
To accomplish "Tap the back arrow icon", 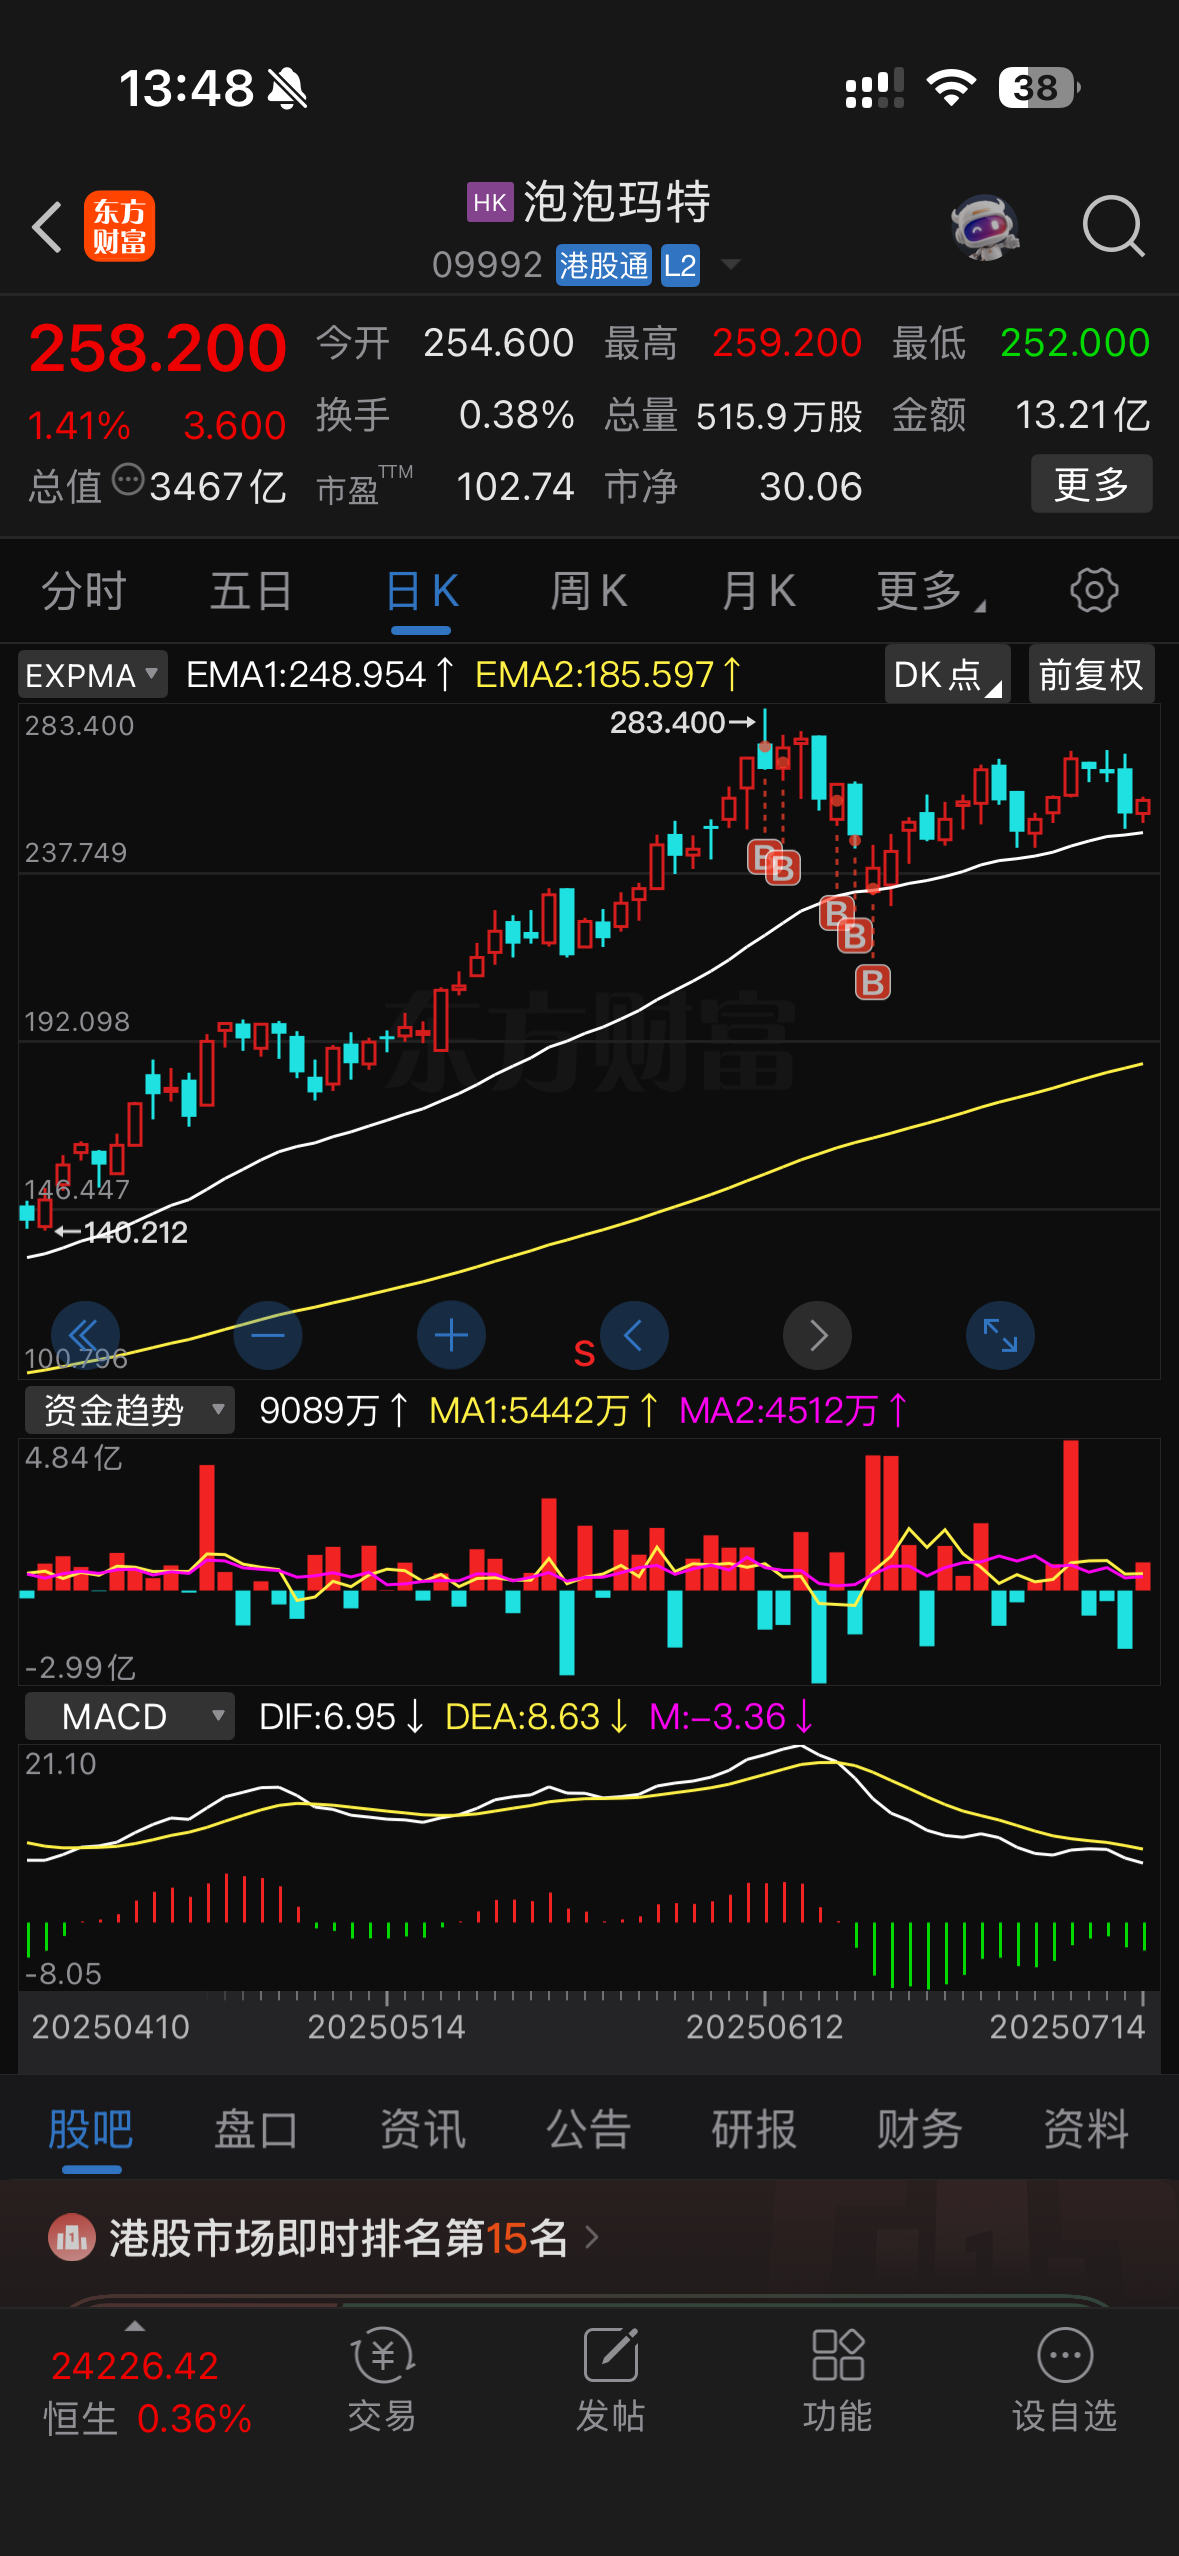I will 47,226.
